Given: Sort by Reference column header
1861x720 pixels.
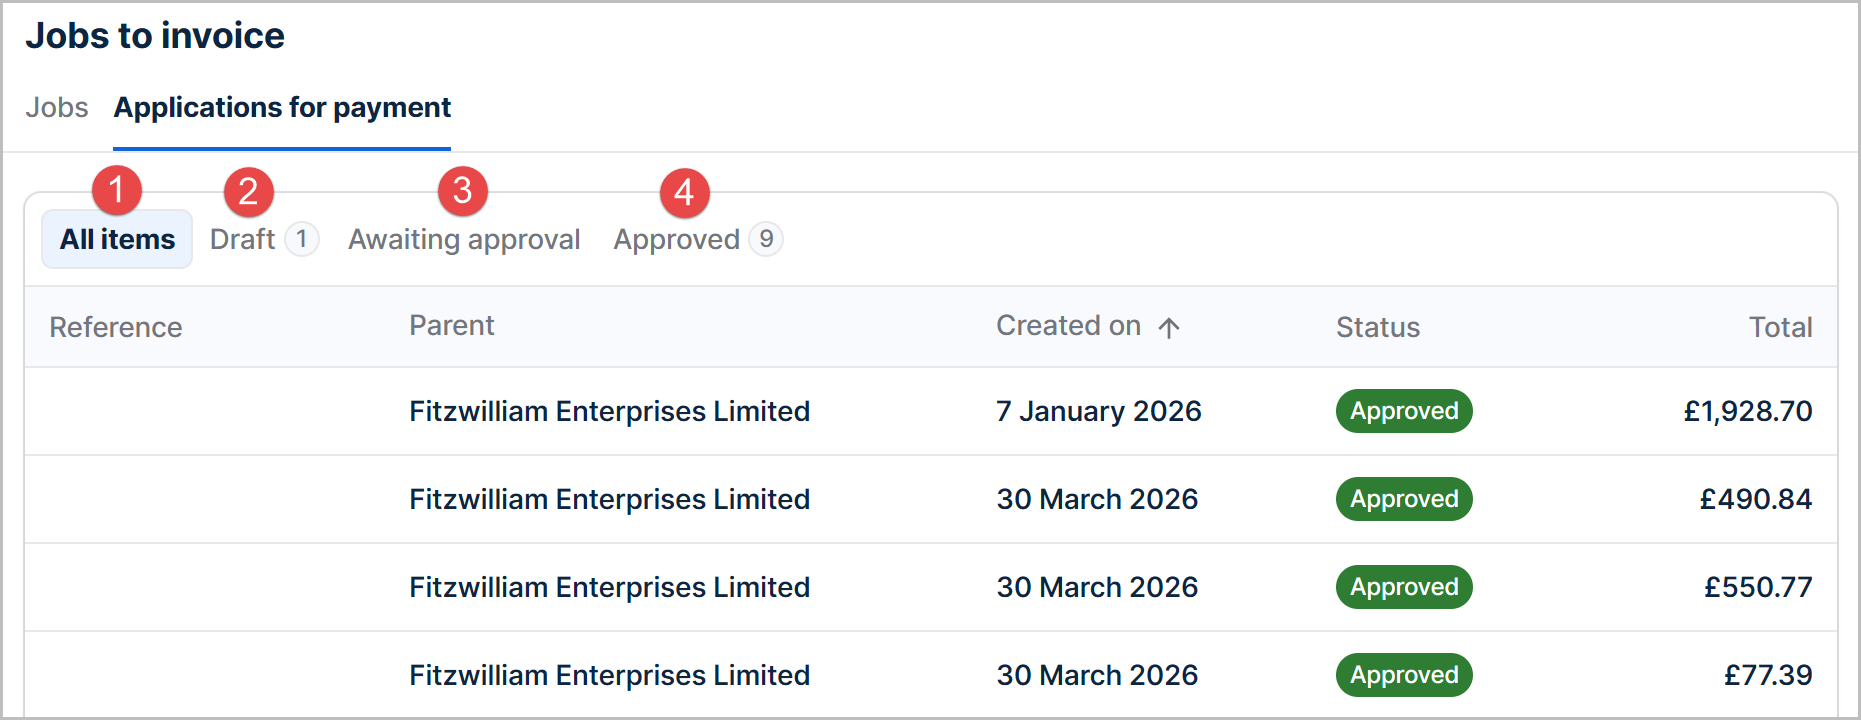Looking at the screenshot, I should coord(116,327).
